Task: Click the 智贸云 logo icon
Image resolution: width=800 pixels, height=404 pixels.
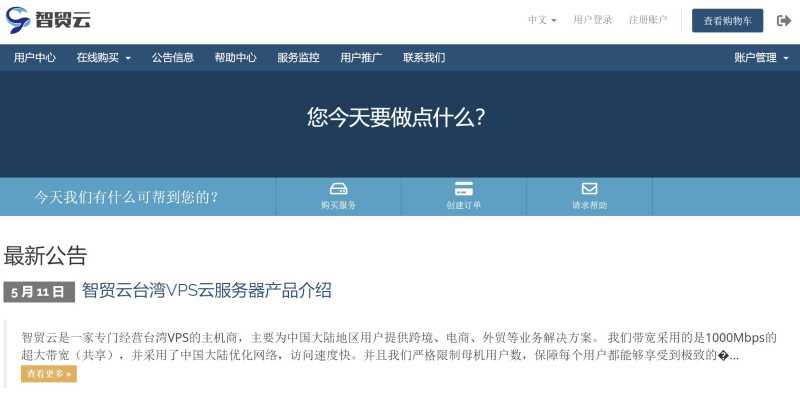Action: [x=18, y=20]
